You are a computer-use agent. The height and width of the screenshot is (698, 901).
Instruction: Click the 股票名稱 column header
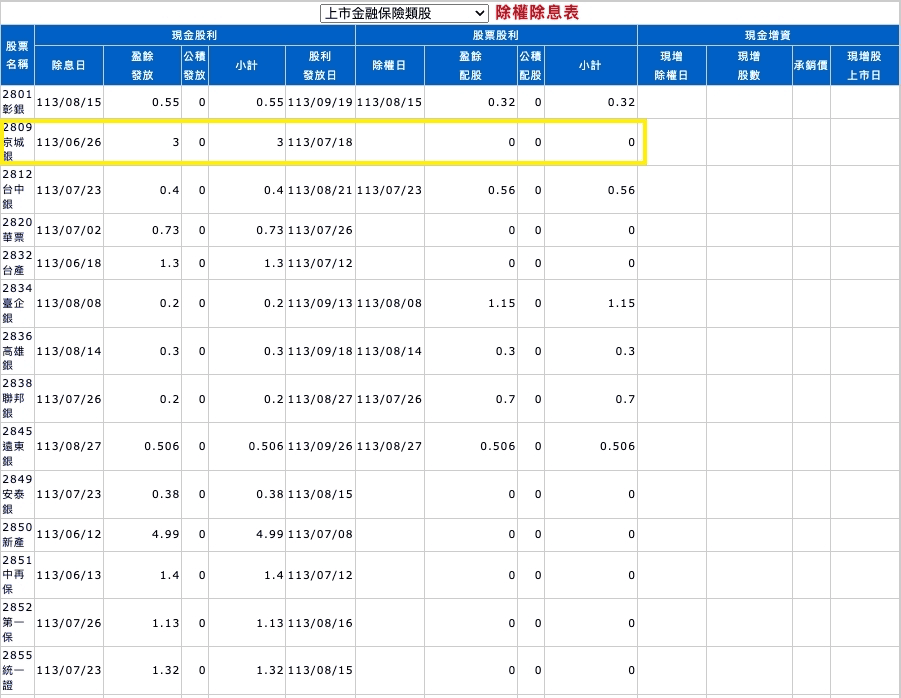(17, 55)
